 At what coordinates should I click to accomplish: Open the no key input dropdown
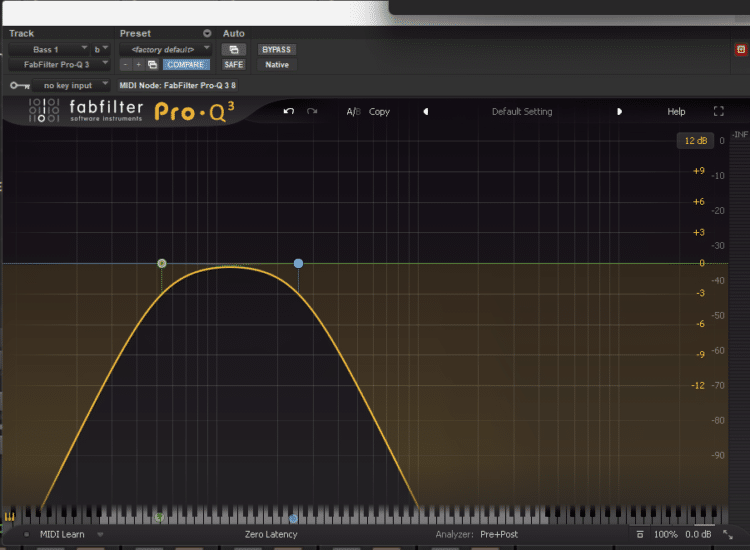tap(72, 86)
